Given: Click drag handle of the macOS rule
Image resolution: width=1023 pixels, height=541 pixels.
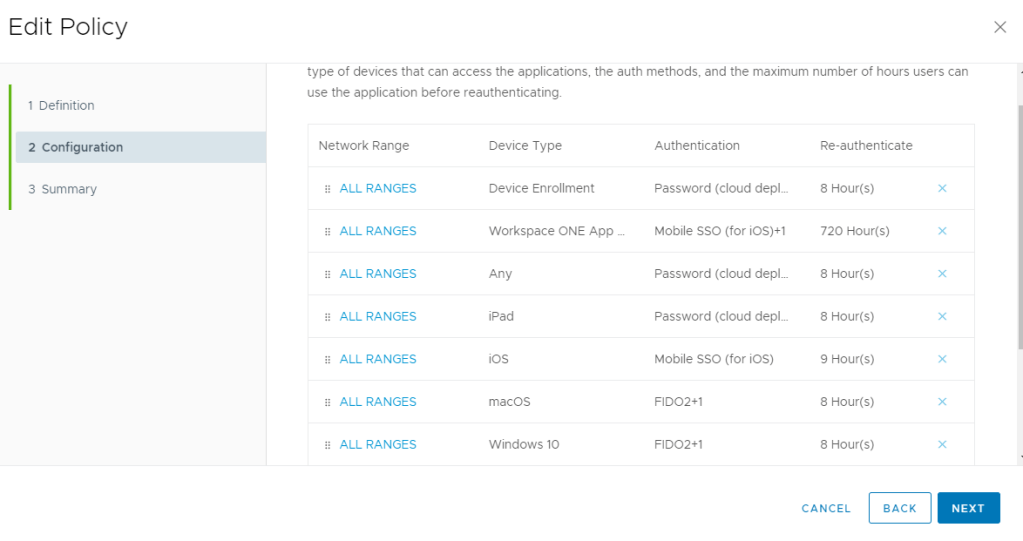Looking at the screenshot, I should click(x=327, y=403).
